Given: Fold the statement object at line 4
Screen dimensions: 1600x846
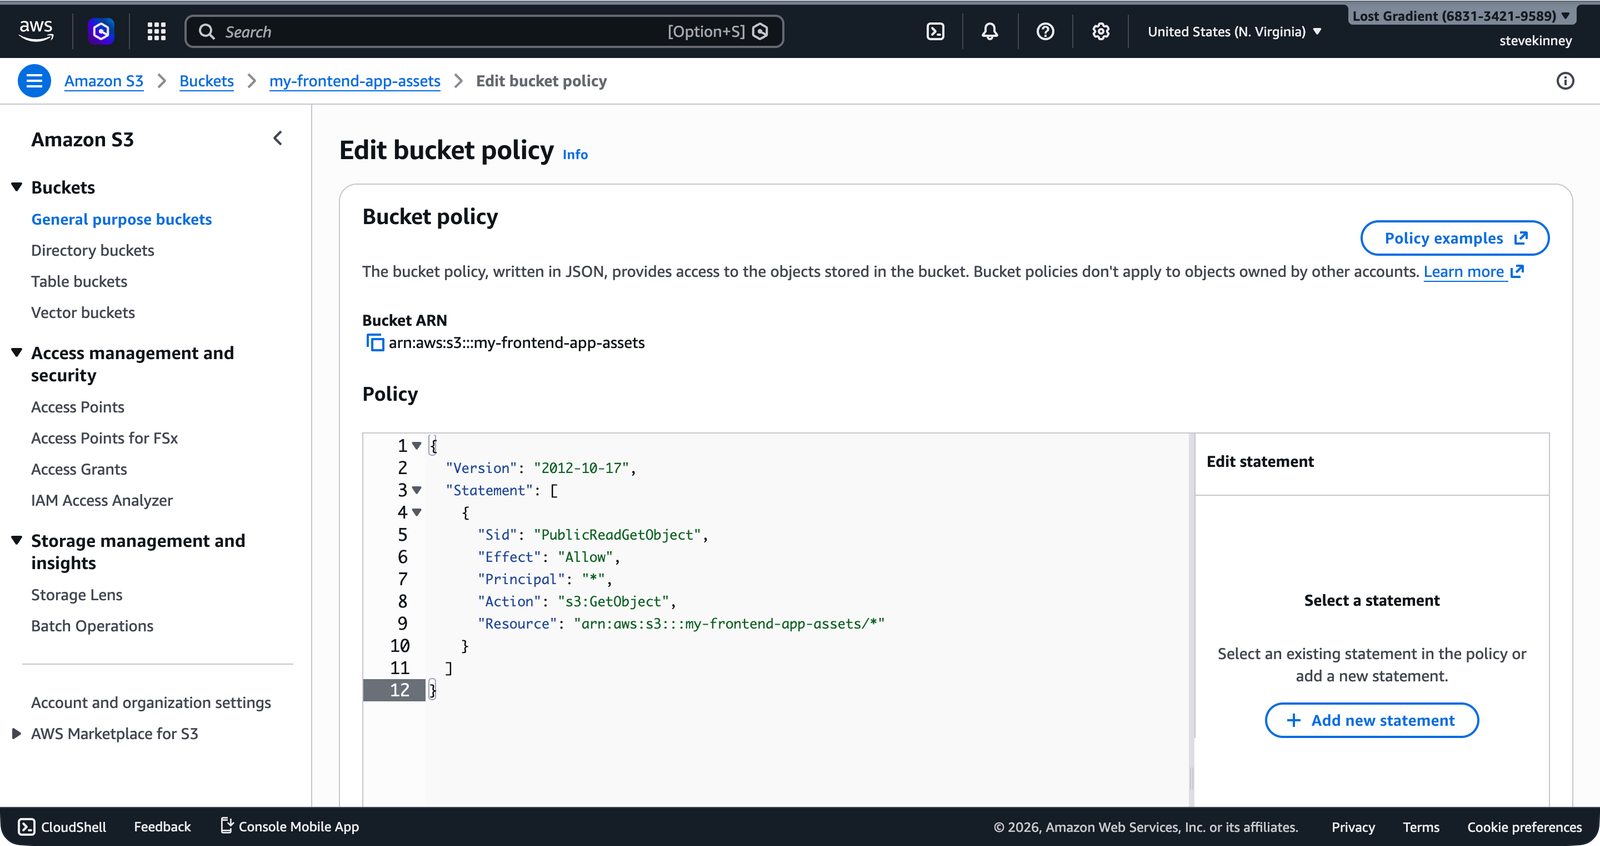Looking at the screenshot, I should 417,512.
